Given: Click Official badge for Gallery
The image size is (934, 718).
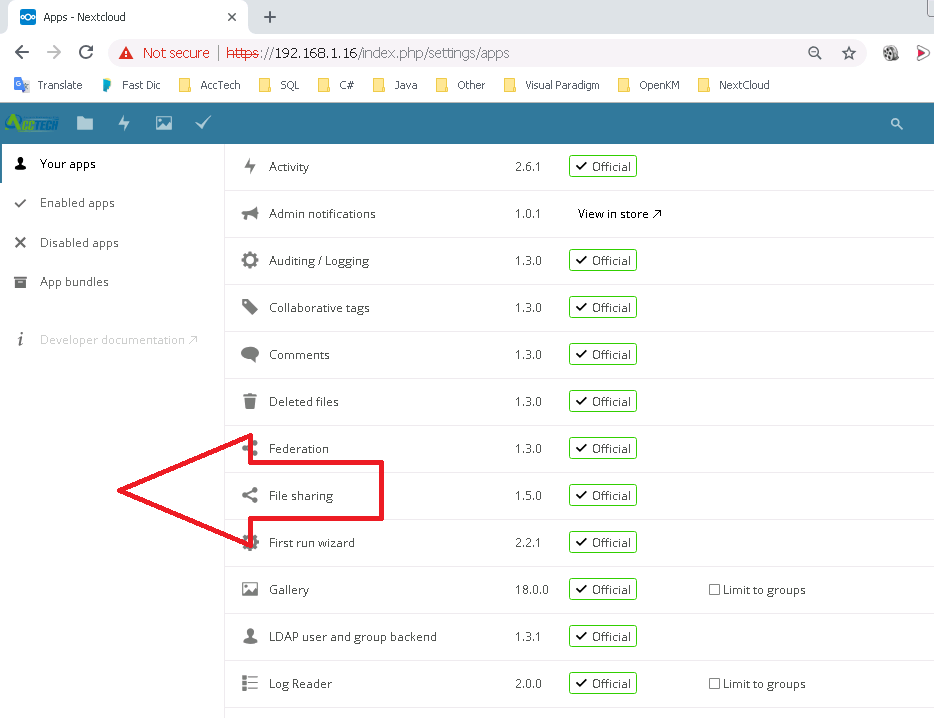Looking at the screenshot, I should tap(603, 589).
